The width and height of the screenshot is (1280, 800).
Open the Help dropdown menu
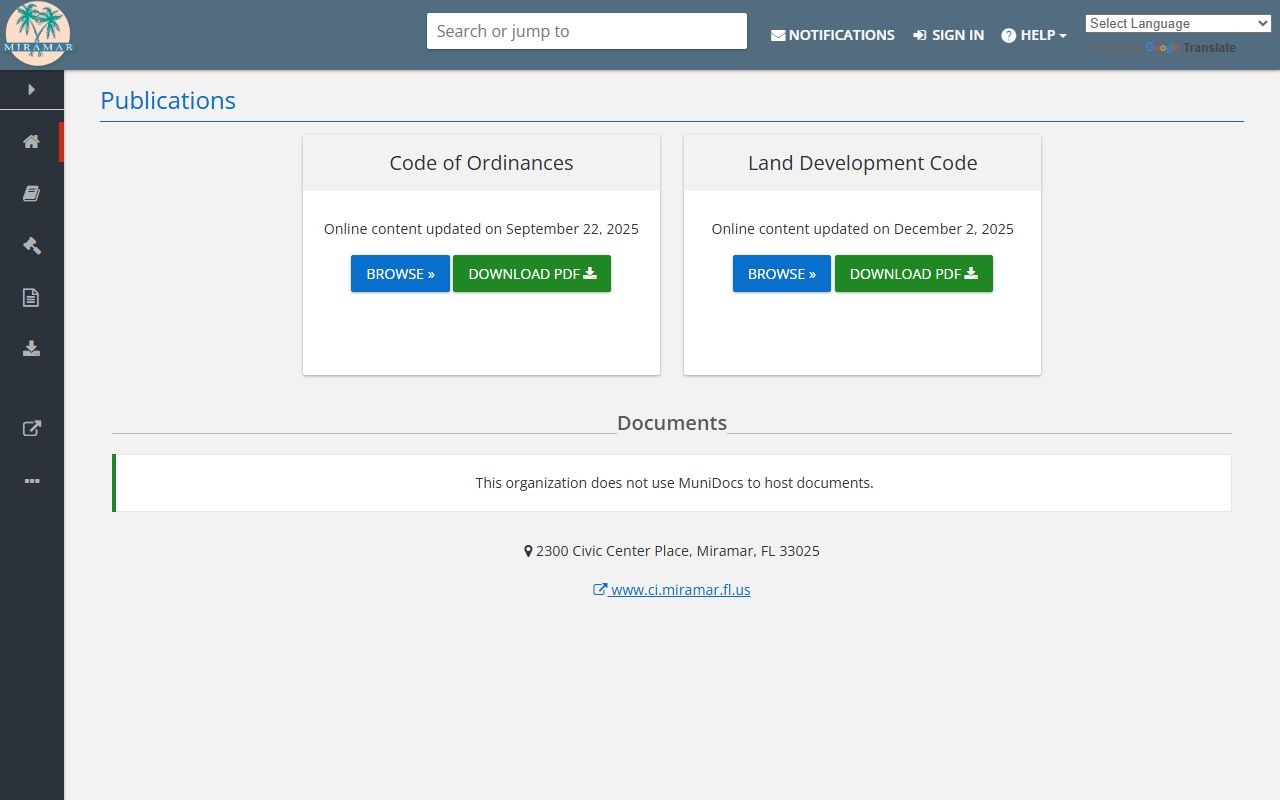click(1034, 35)
